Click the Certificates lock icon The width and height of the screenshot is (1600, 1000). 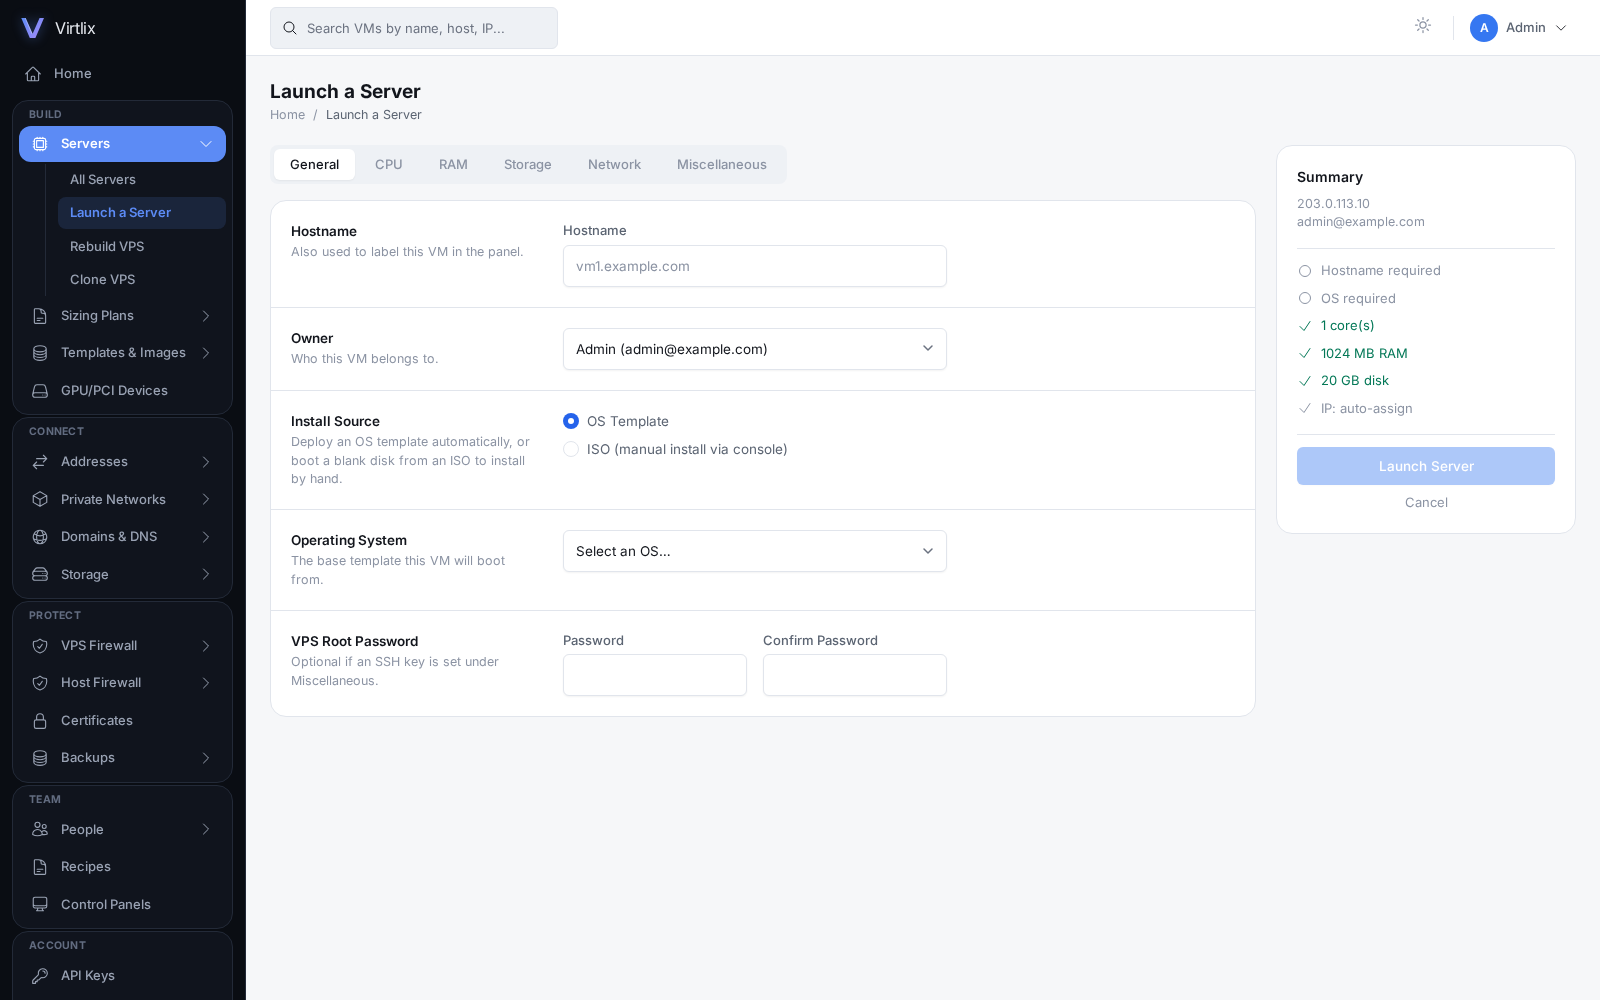tap(40, 721)
